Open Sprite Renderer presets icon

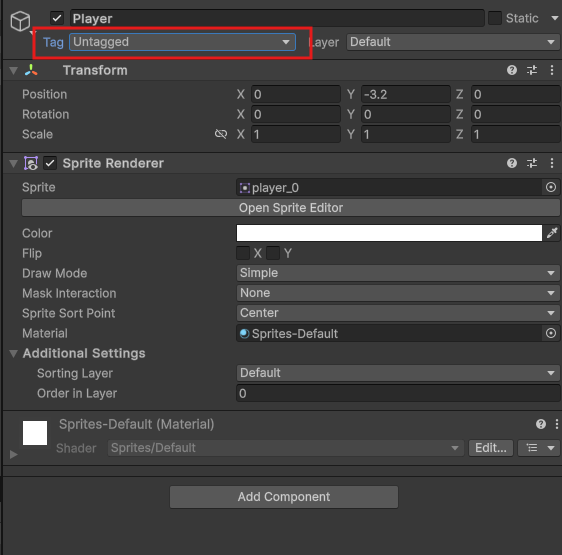pyautogui.click(x=532, y=163)
